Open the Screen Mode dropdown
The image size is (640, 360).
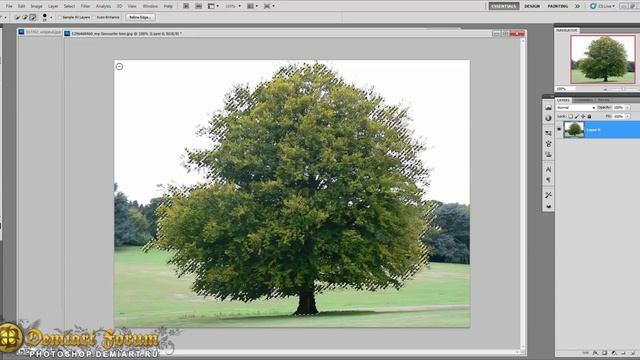[269, 6]
